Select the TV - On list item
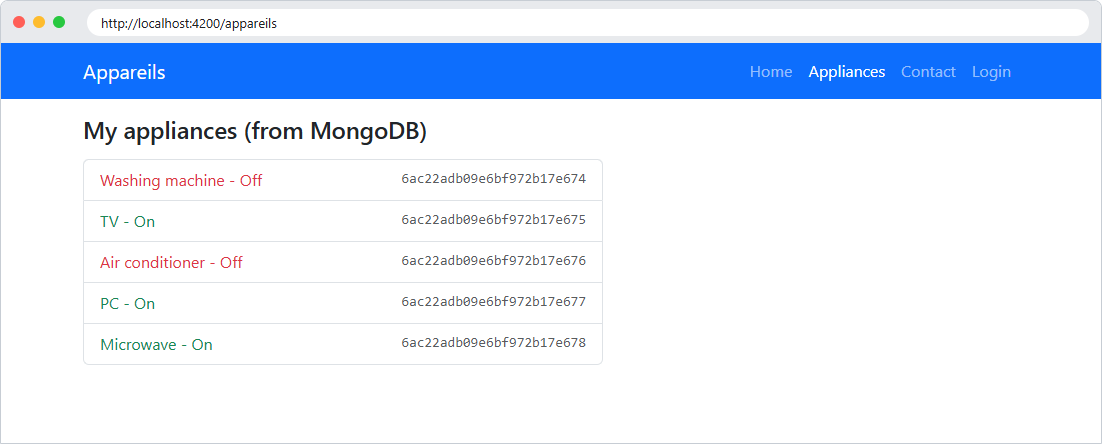 [x=343, y=221]
